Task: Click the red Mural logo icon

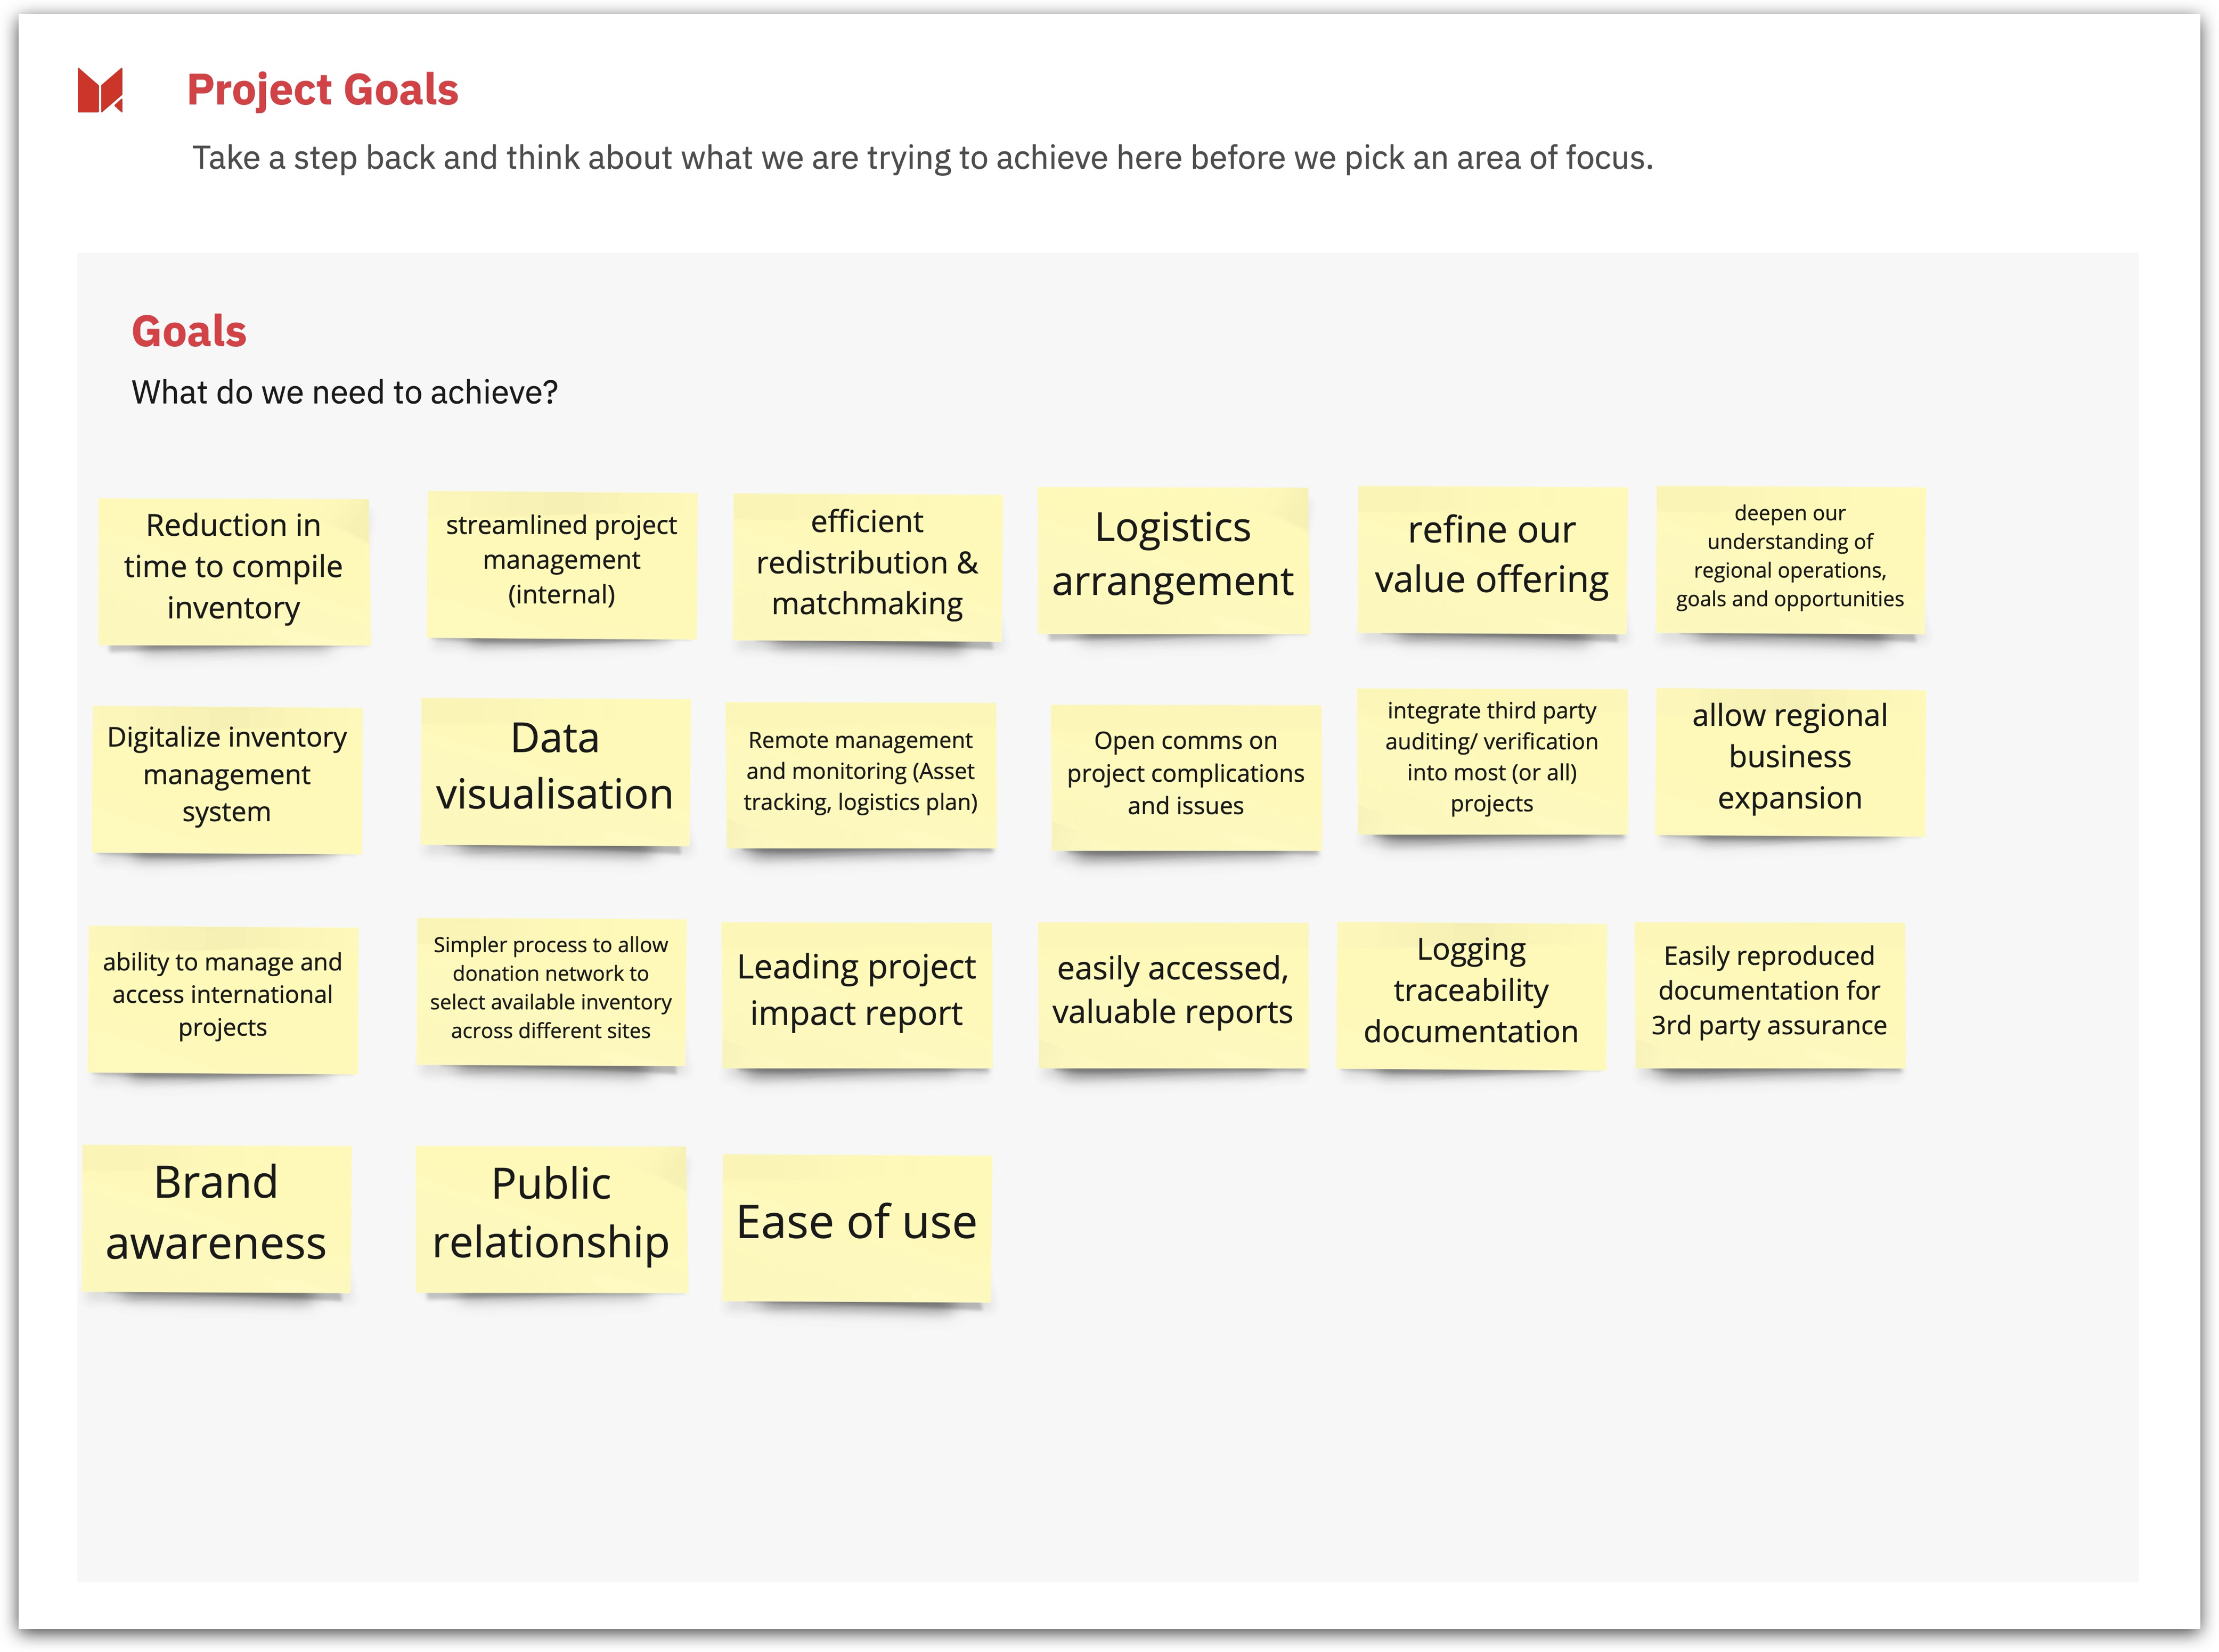Action: [100, 90]
